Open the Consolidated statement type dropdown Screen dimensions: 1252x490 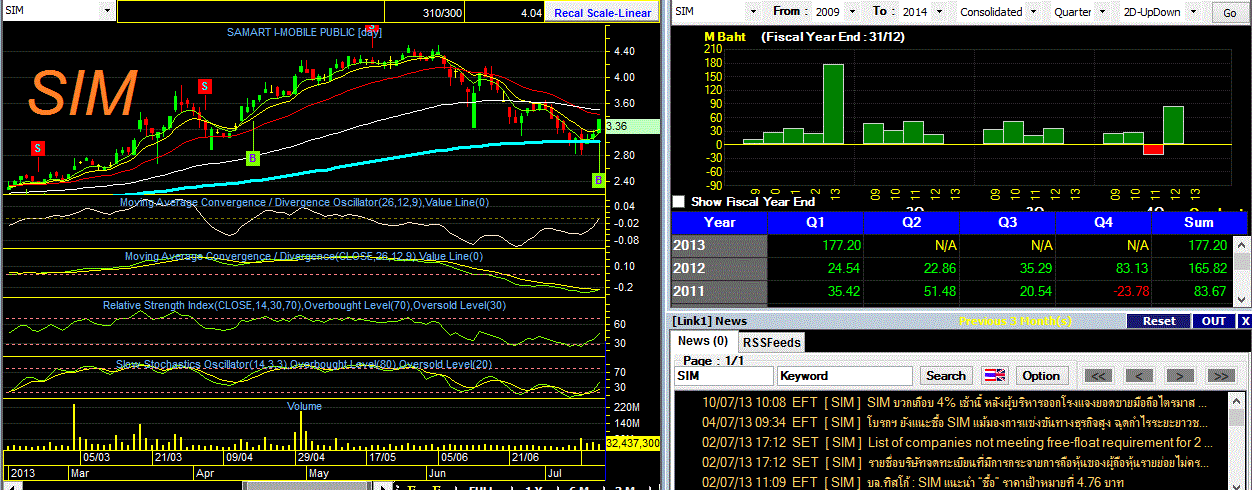tap(1032, 12)
